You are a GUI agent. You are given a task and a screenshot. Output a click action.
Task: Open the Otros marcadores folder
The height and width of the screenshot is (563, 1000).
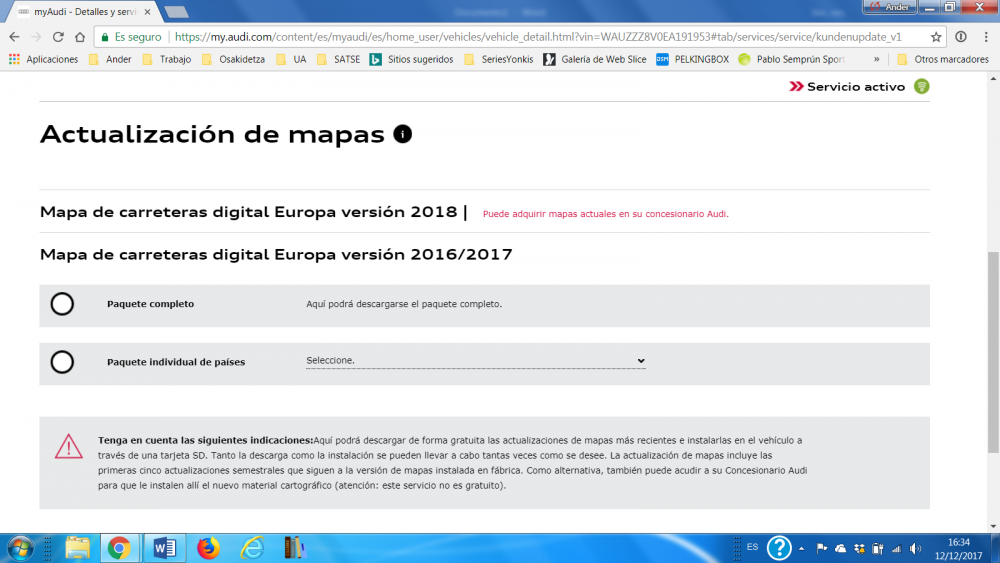943,59
